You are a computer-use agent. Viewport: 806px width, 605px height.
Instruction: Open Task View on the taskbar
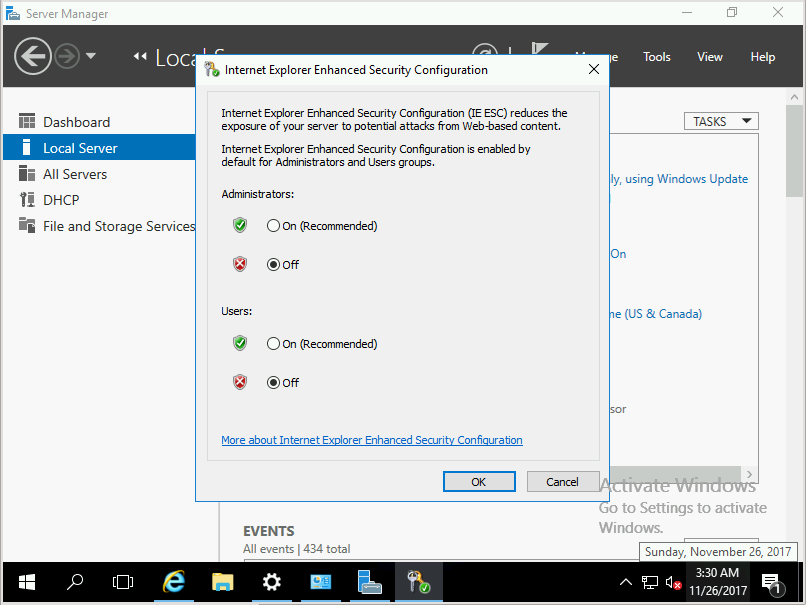tap(123, 582)
